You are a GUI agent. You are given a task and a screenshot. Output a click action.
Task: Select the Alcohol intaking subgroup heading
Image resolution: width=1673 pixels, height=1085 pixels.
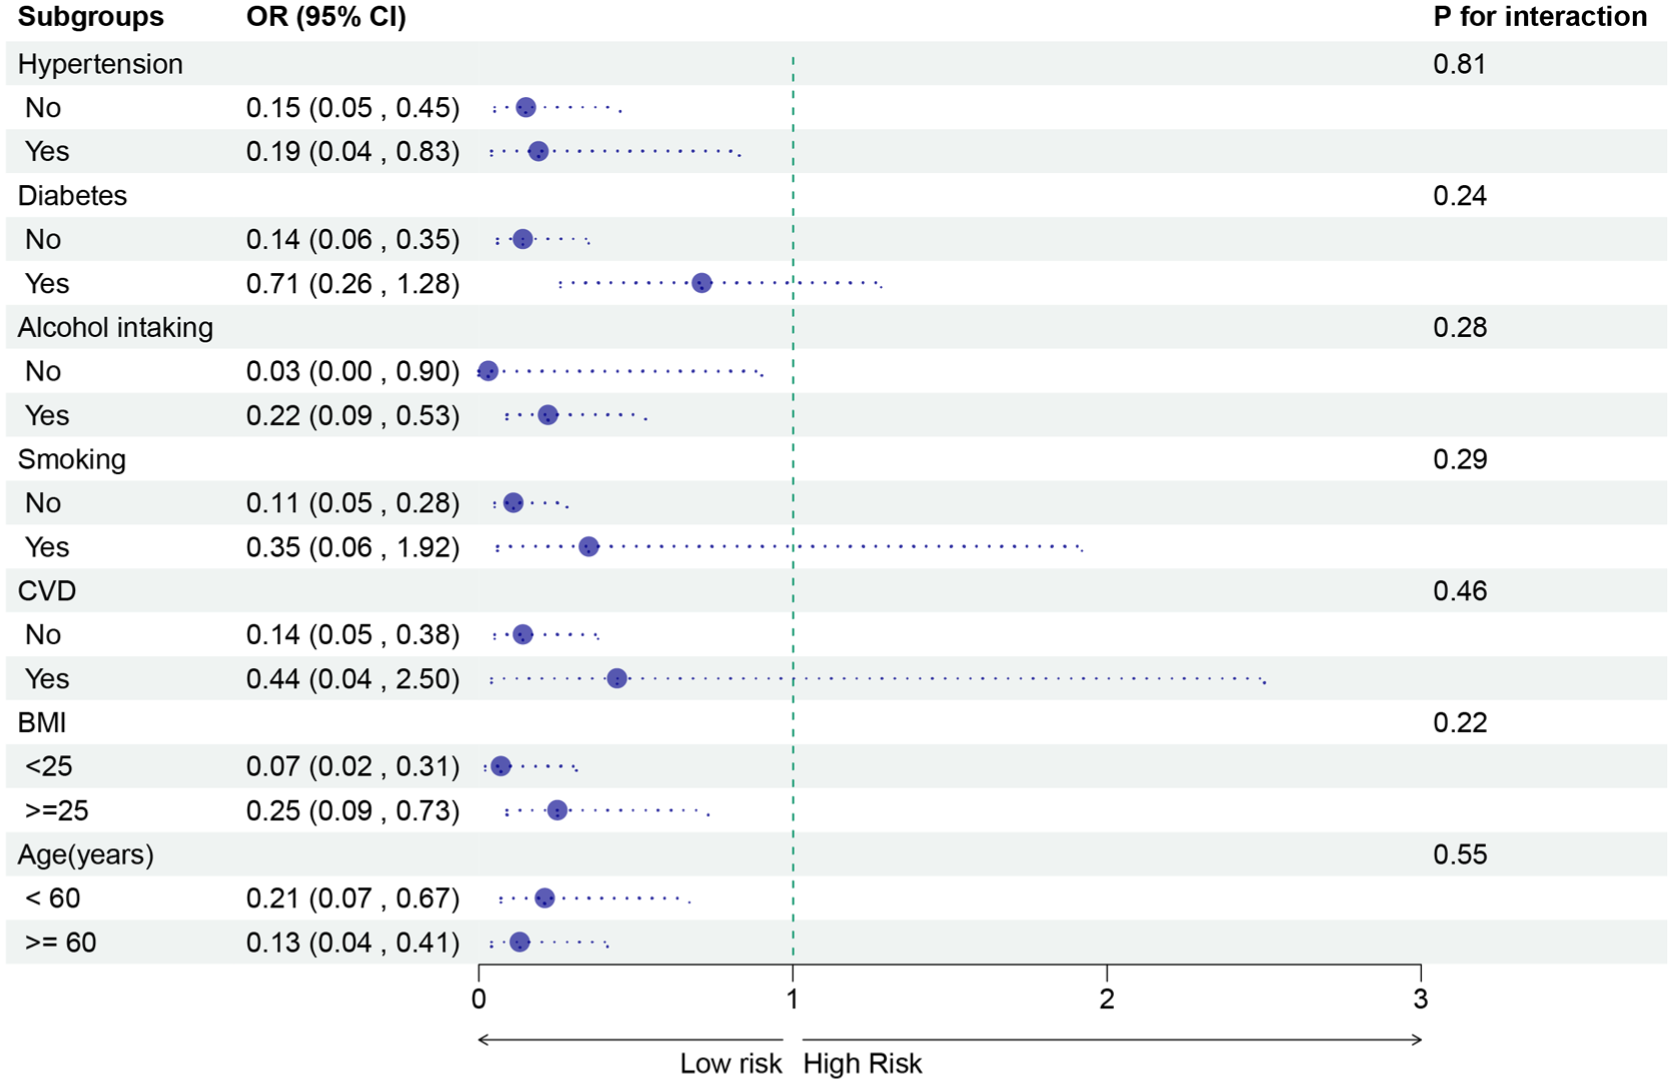(x=115, y=328)
